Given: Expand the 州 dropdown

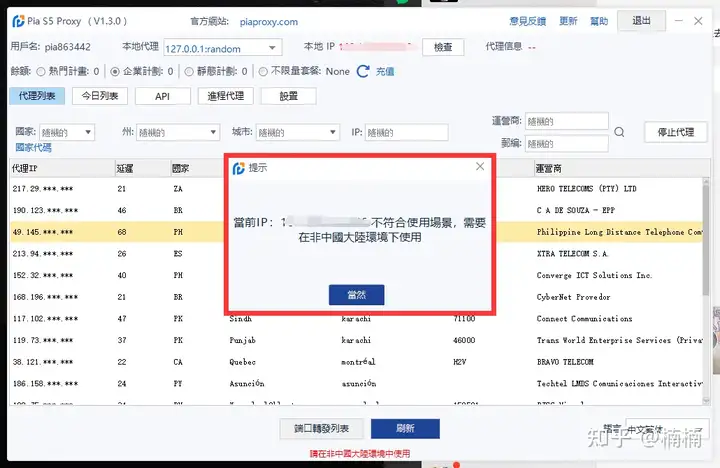Looking at the screenshot, I should pos(178,133).
